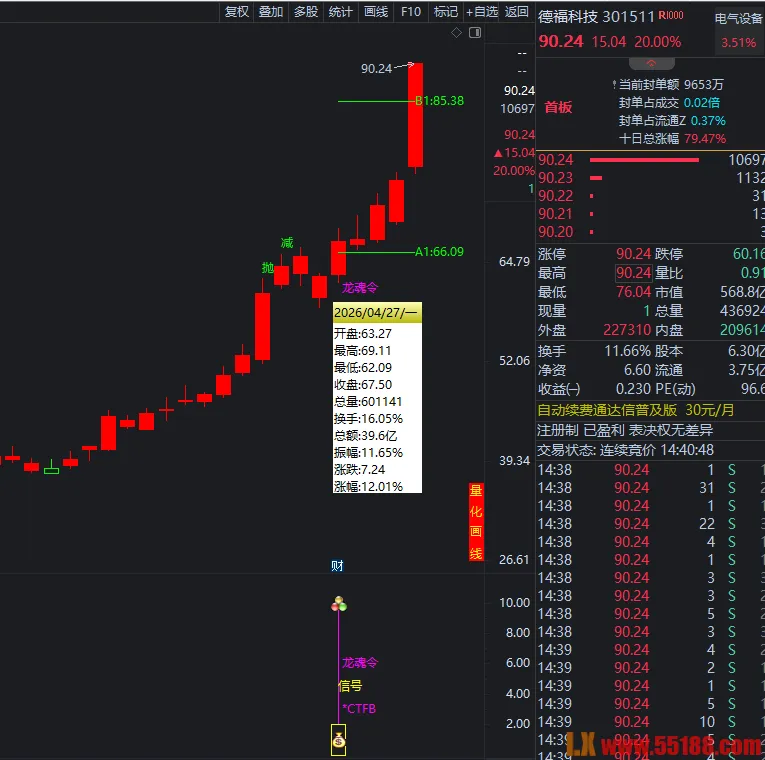Toggle the side panel layout icon

click(x=475, y=33)
